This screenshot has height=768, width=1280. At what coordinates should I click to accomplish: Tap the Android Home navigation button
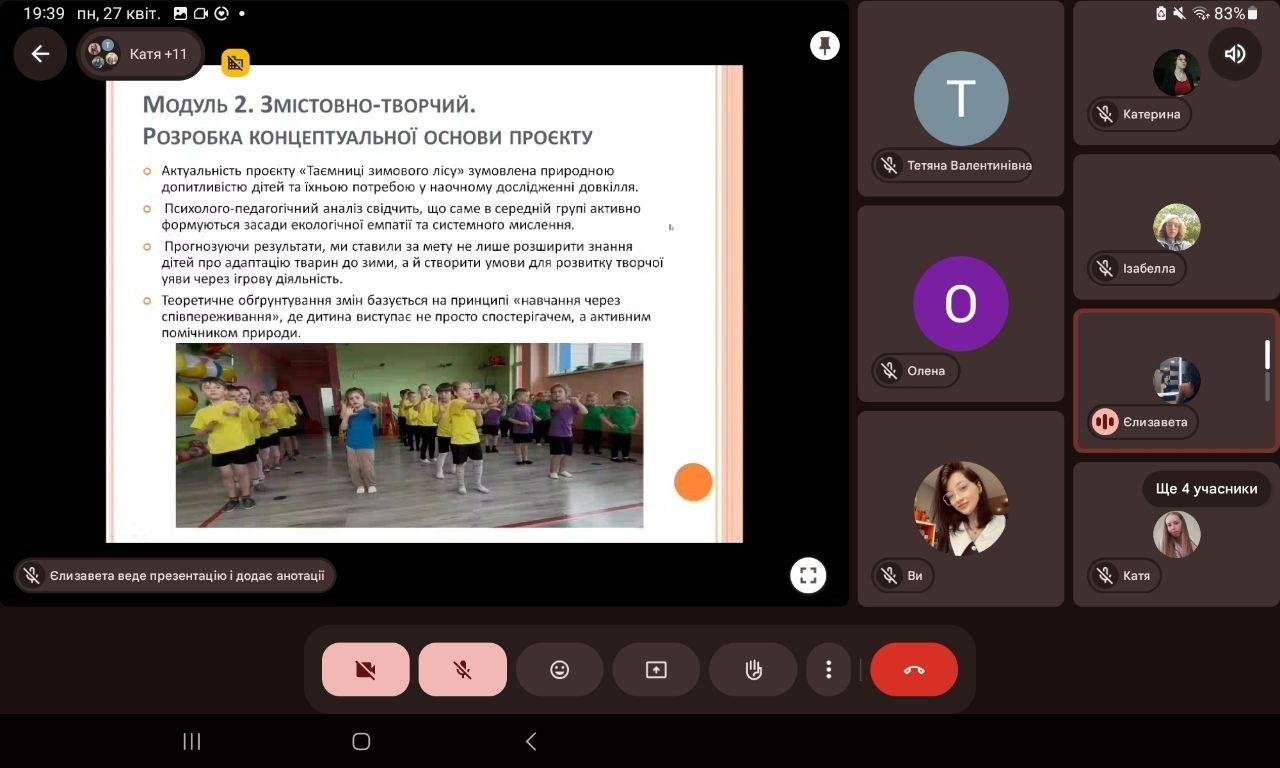point(361,741)
